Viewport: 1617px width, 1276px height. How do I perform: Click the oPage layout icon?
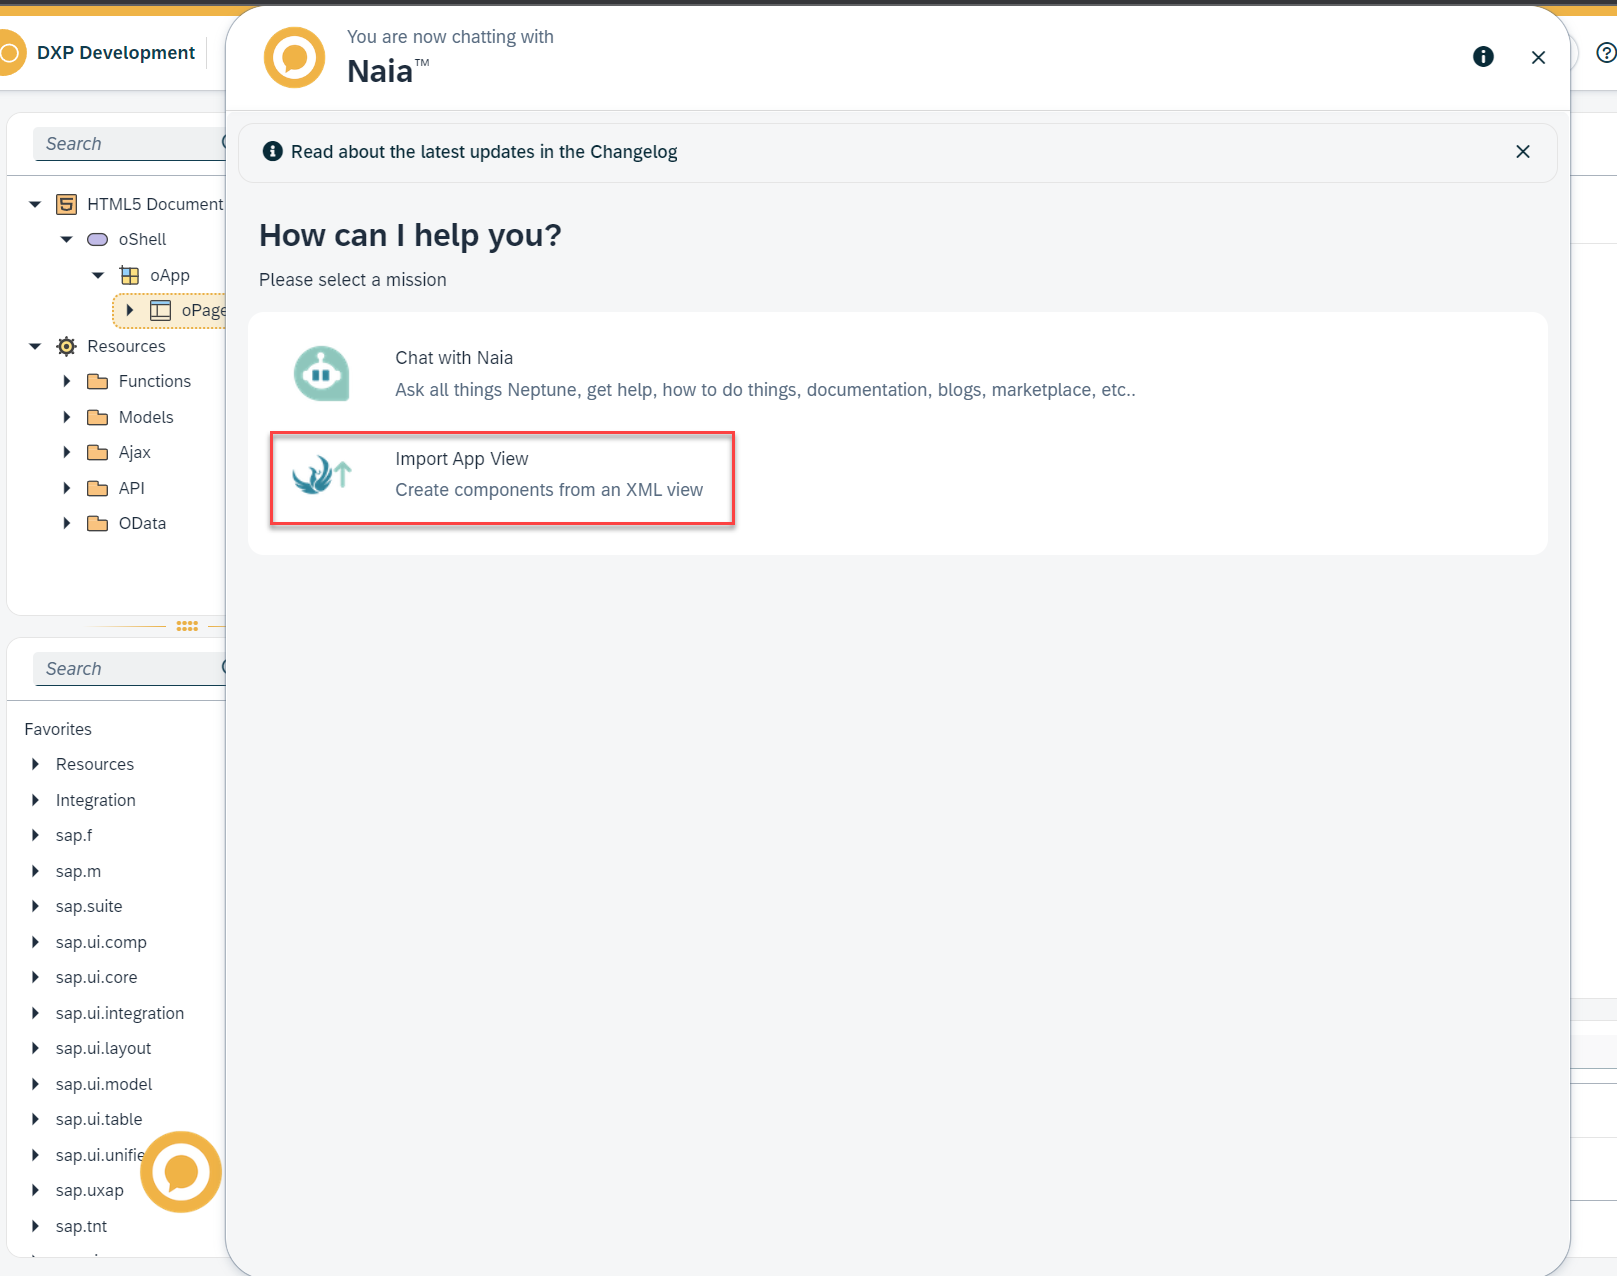[161, 310]
